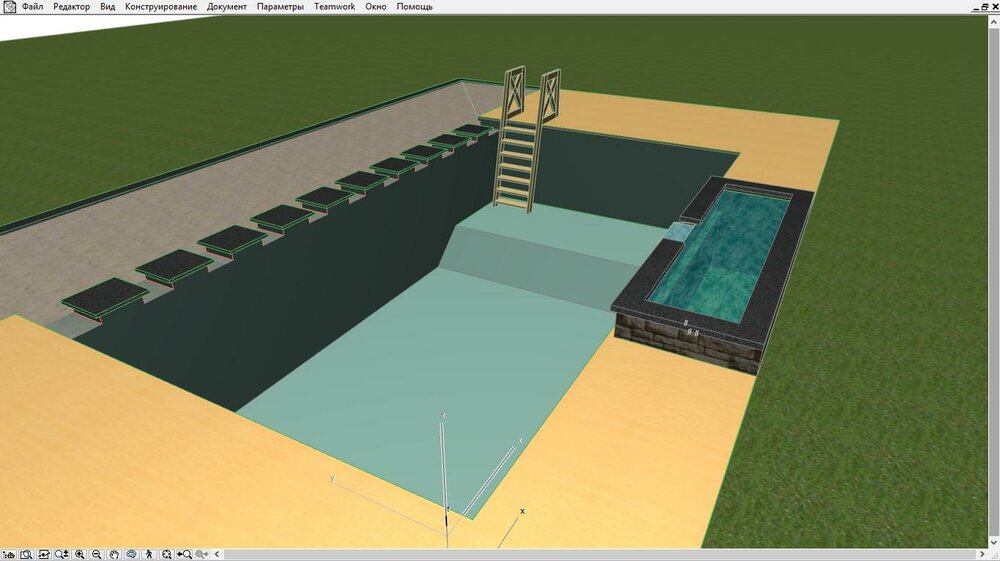Activate the walking figure explore icon
1000x561 pixels.
149,555
